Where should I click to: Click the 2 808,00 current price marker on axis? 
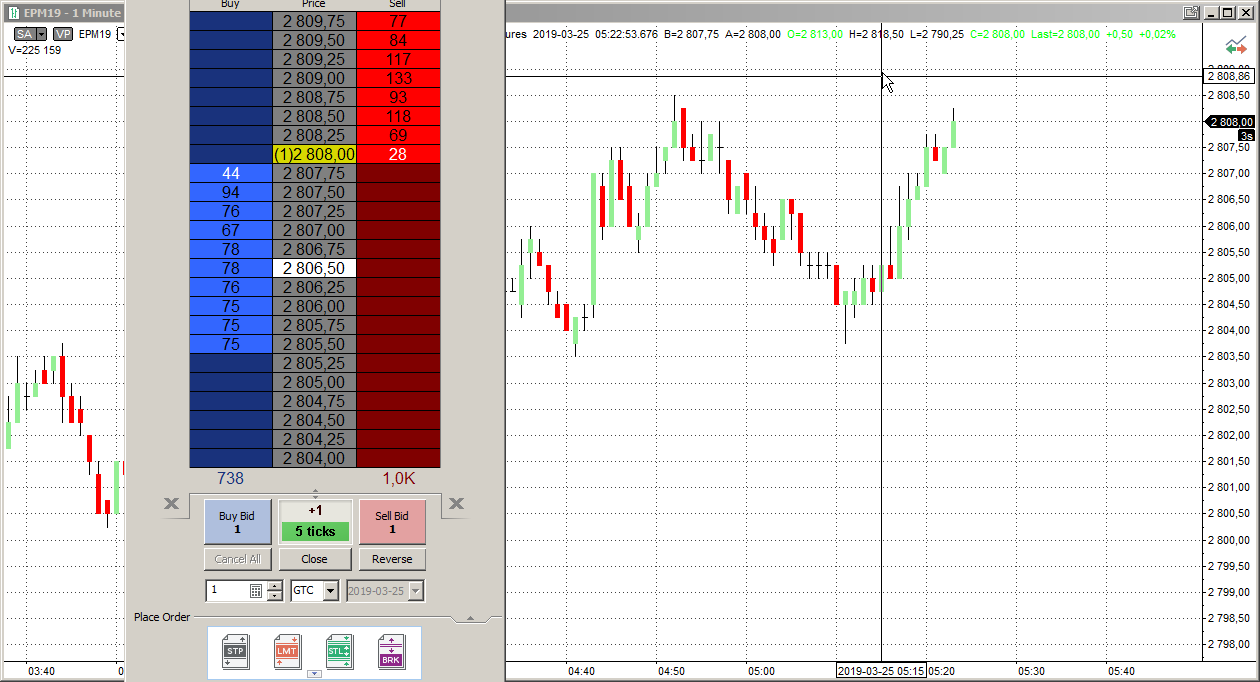(1230, 121)
